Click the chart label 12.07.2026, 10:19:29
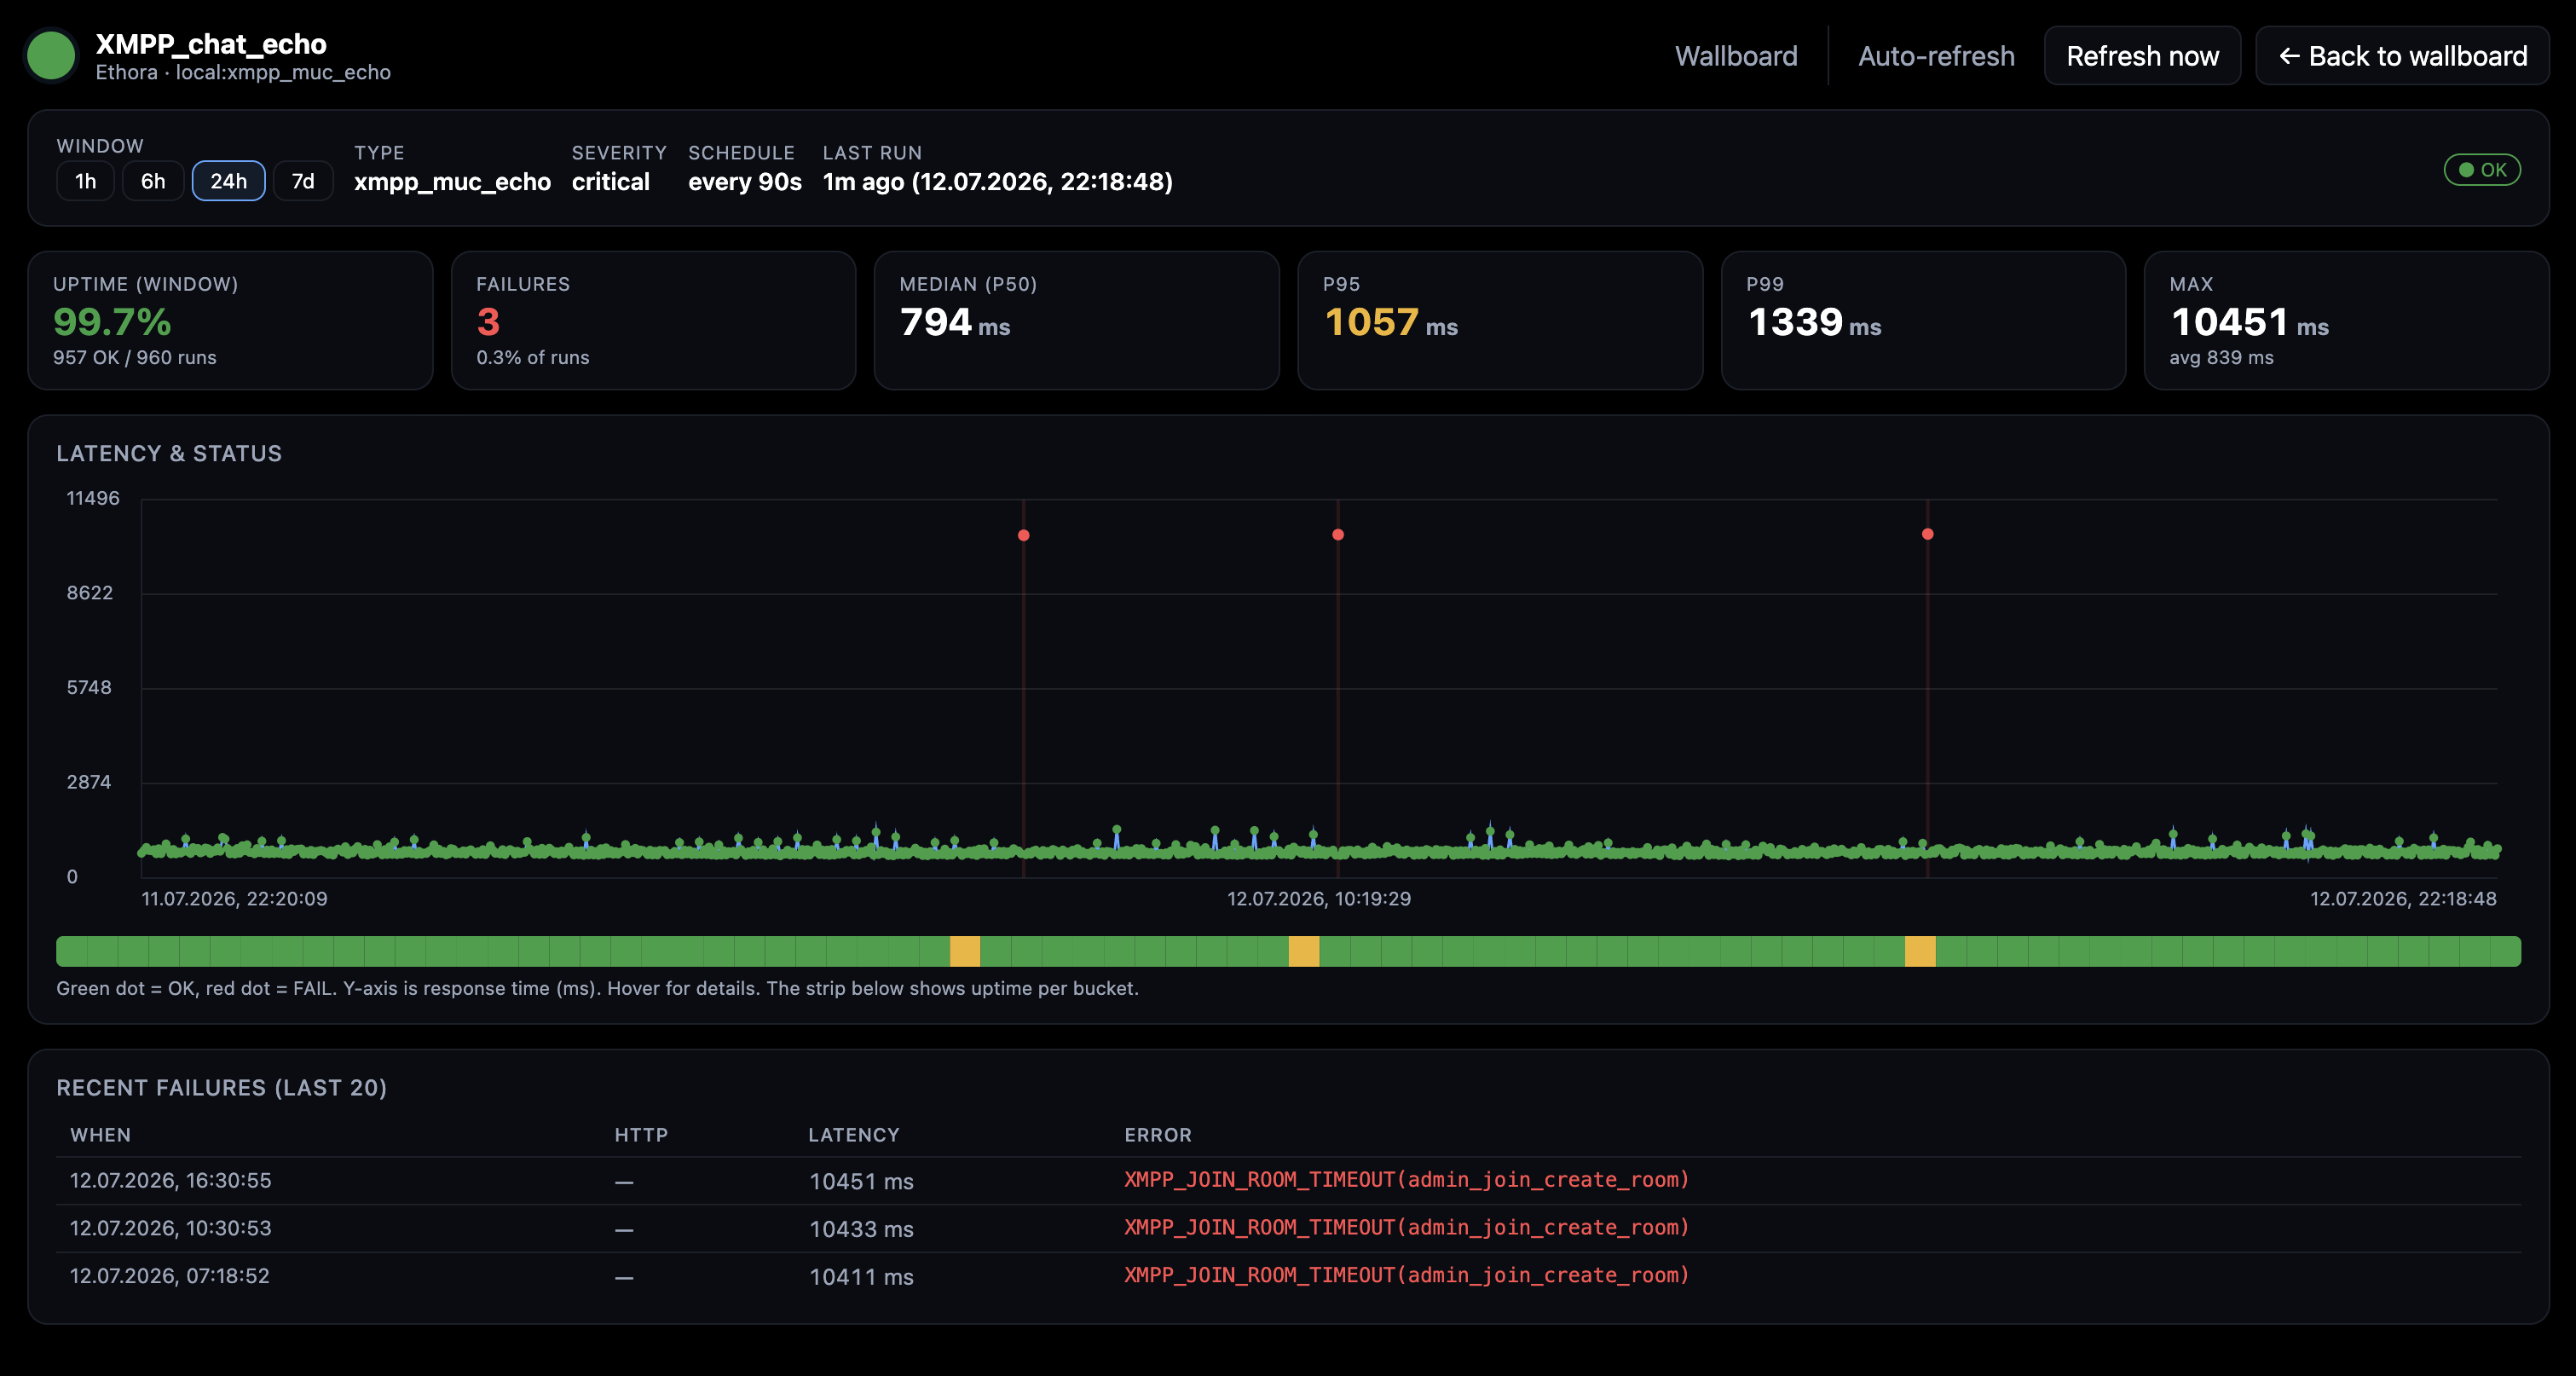Image resolution: width=2576 pixels, height=1376 pixels. [1319, 899]
